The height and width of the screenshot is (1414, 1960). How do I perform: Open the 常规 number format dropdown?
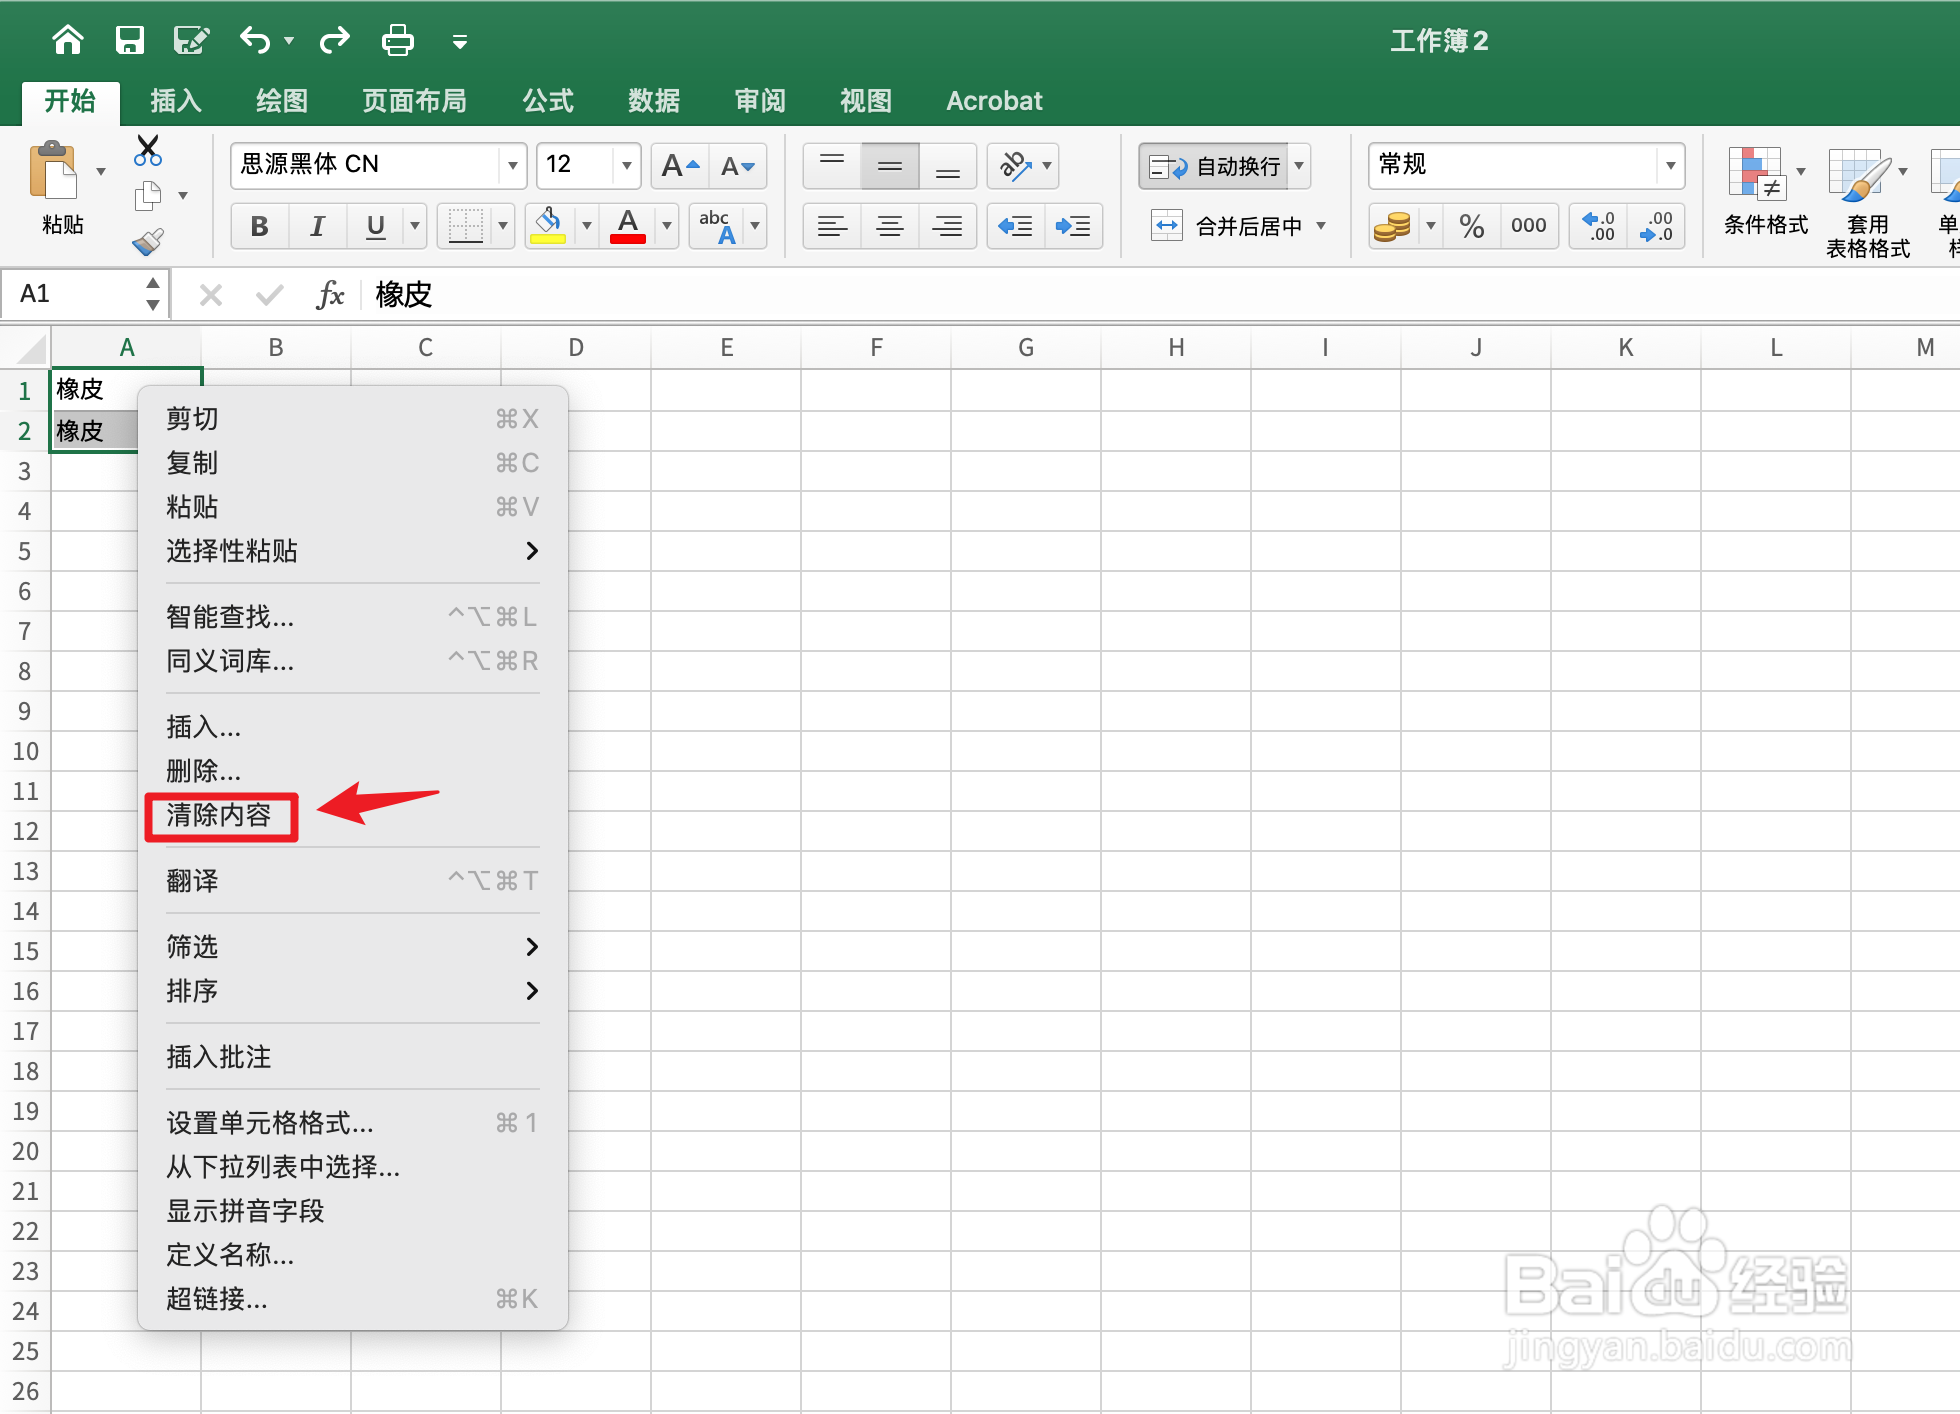click(x=1671, y=165)
